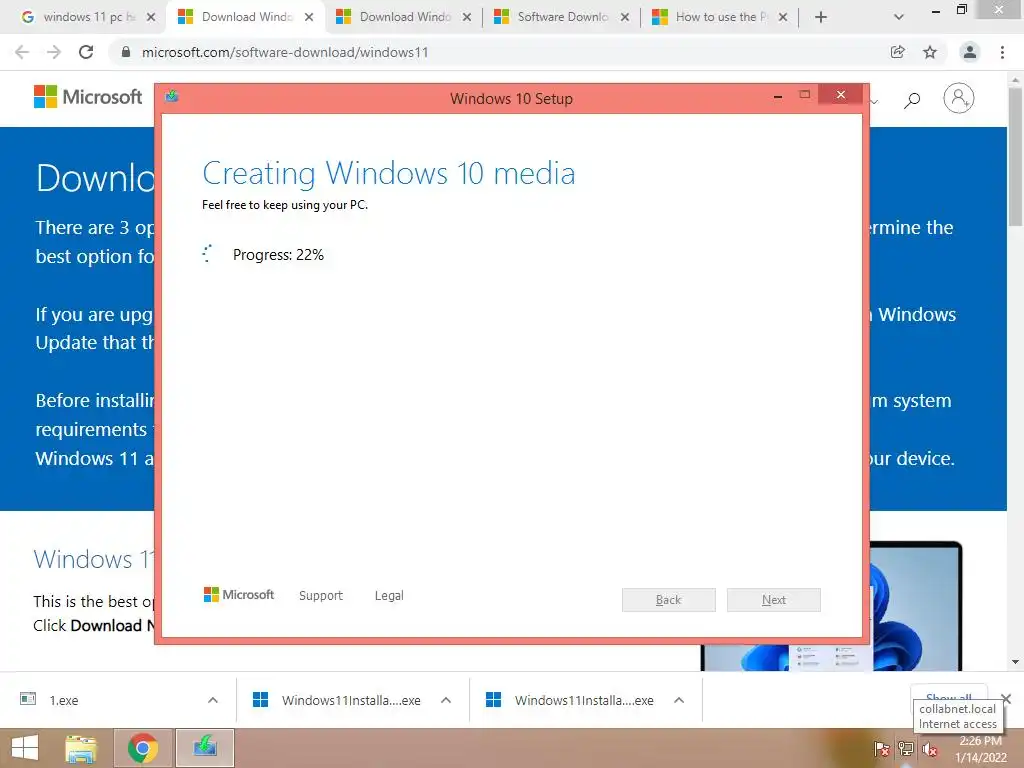Screen dimensions: 1024x768
Task: Switch to the 'How to use the P' tab
Action: coord(721,17)
